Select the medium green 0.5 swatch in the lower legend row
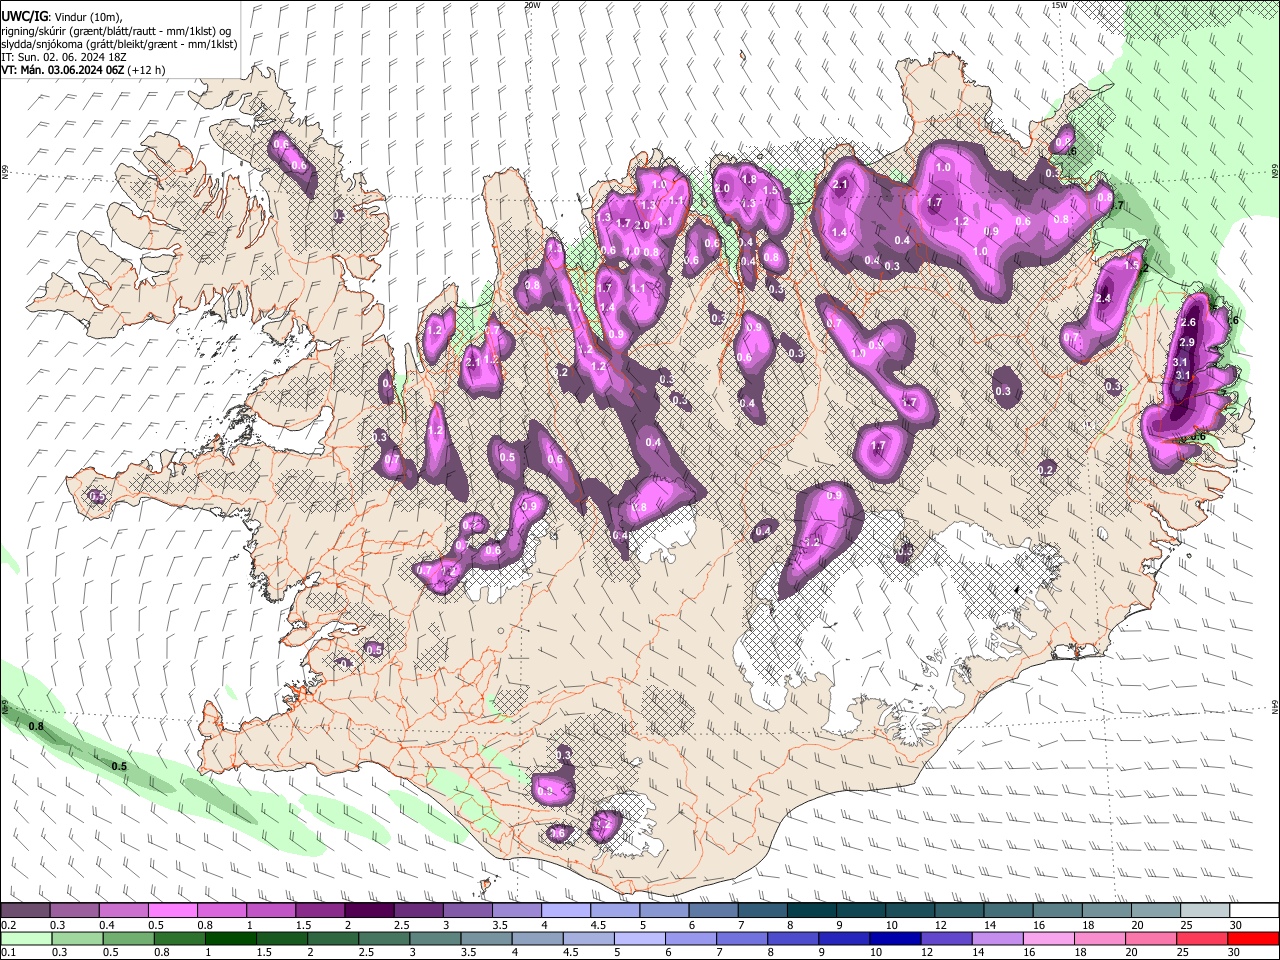1280x960 pixels. coord(128,938)
